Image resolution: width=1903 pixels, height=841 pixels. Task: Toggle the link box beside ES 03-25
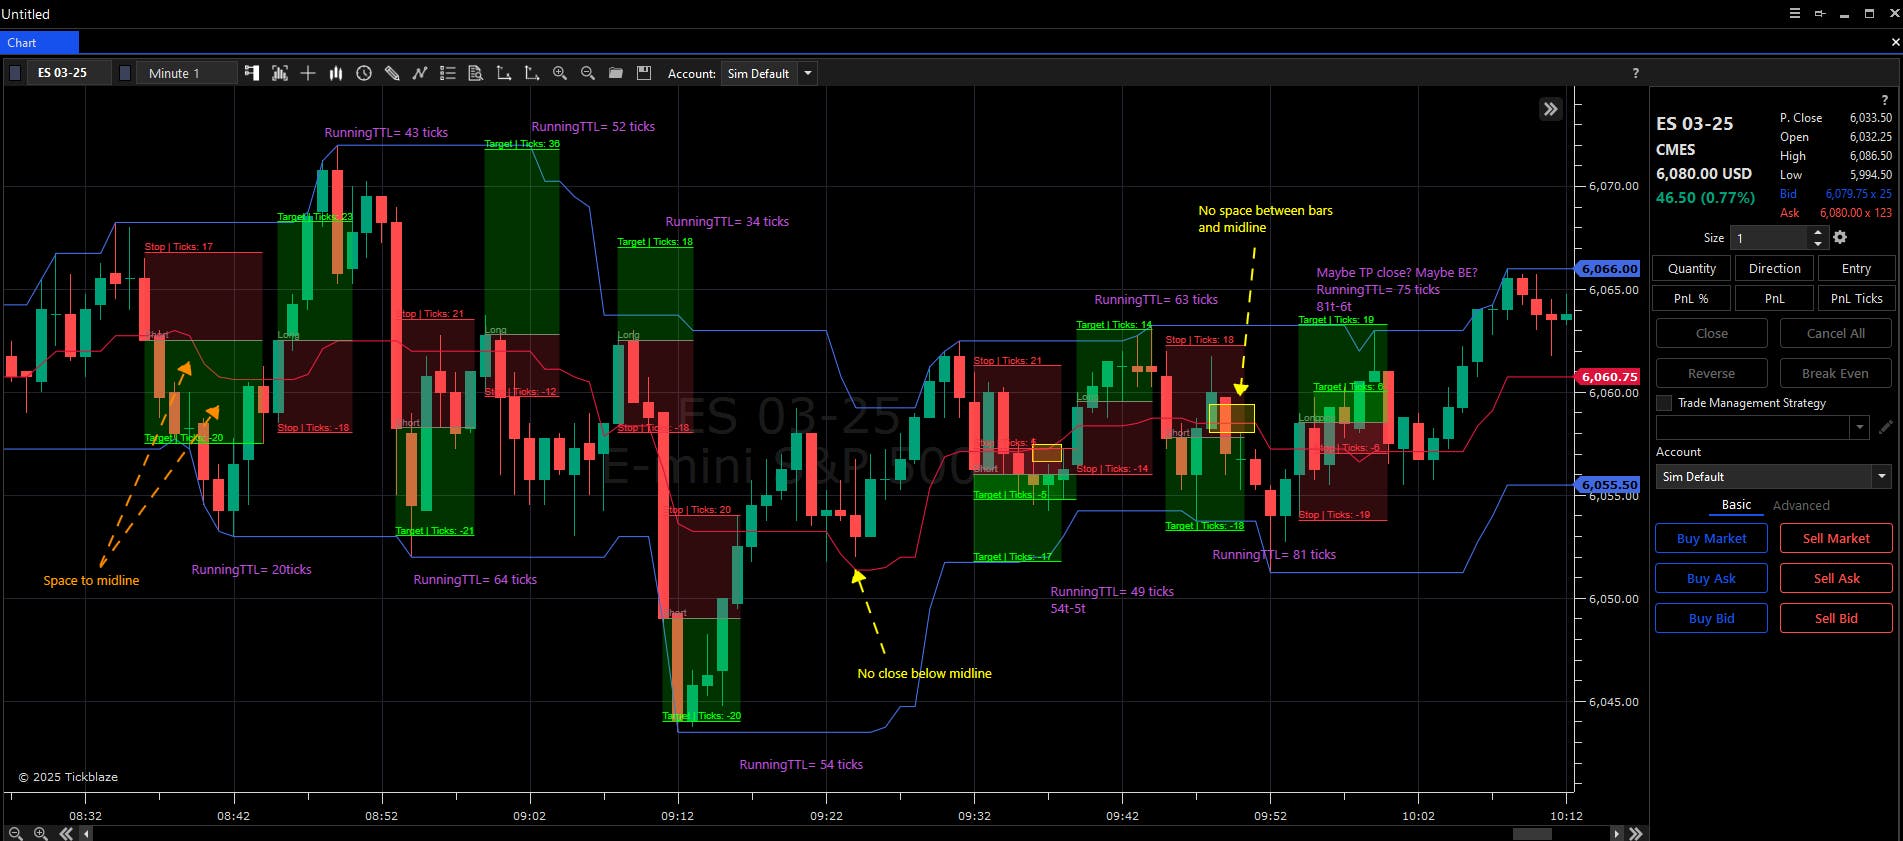pyautogui.click(x=15, y=73)
